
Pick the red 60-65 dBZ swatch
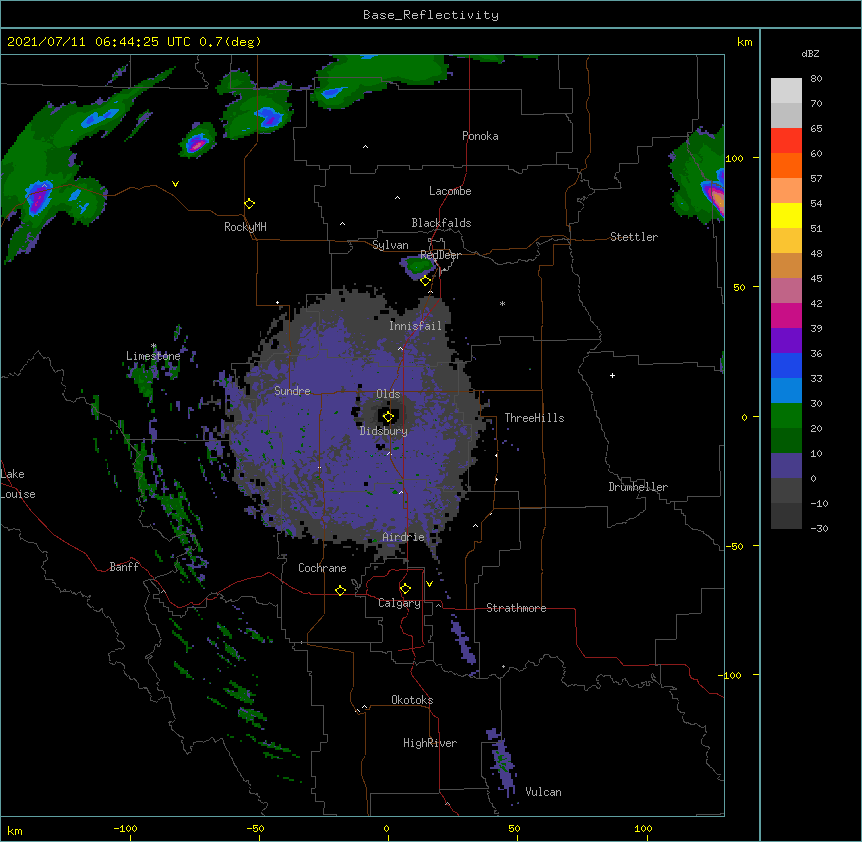coord(786,140)
